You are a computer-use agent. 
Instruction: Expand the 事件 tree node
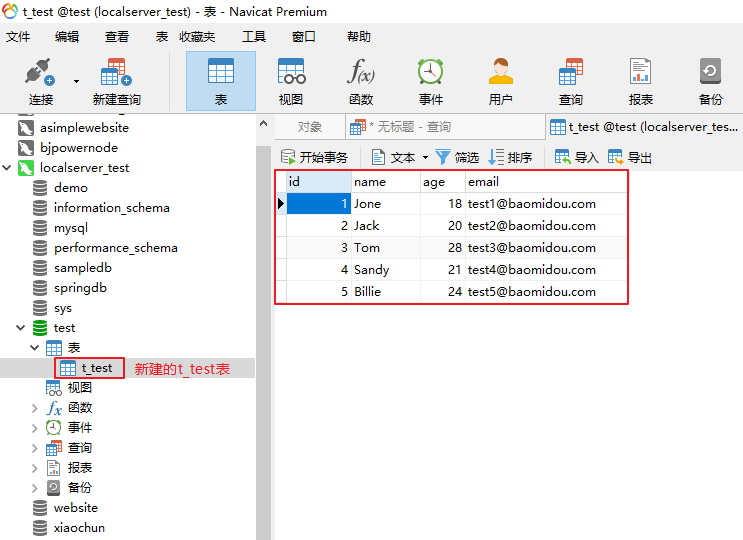34,428
